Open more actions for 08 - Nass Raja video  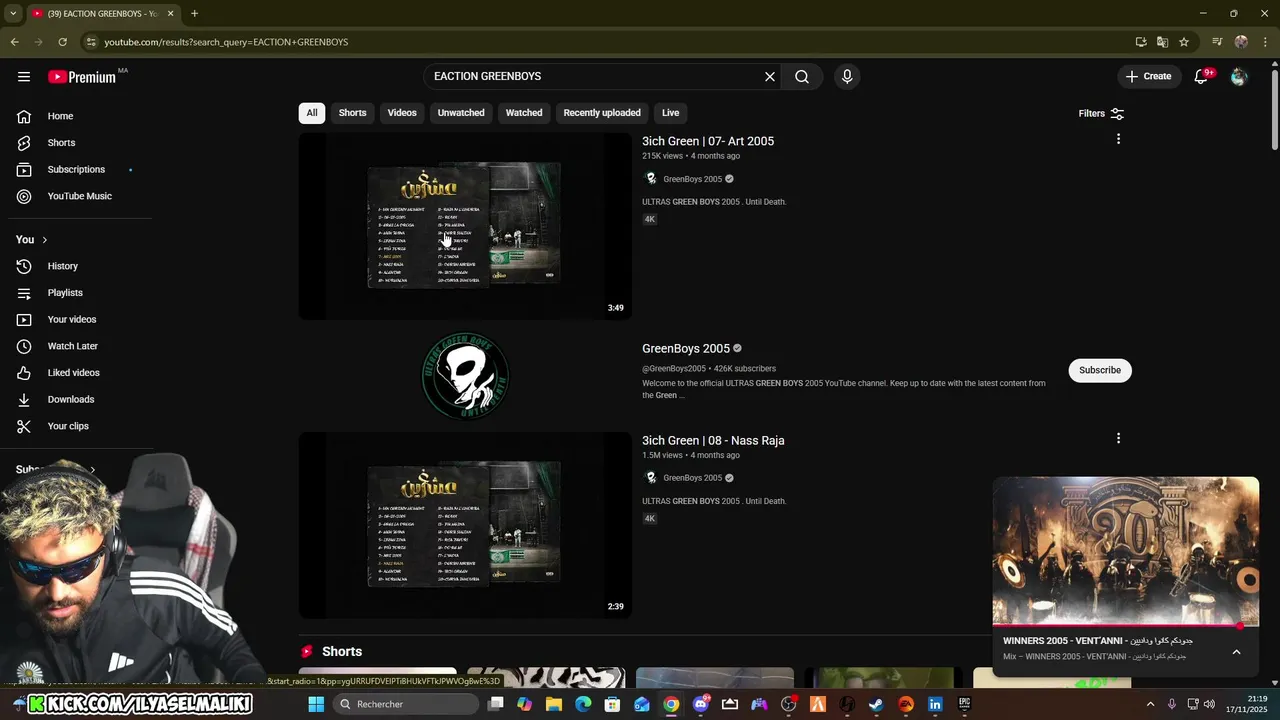tap(1118, 438)
